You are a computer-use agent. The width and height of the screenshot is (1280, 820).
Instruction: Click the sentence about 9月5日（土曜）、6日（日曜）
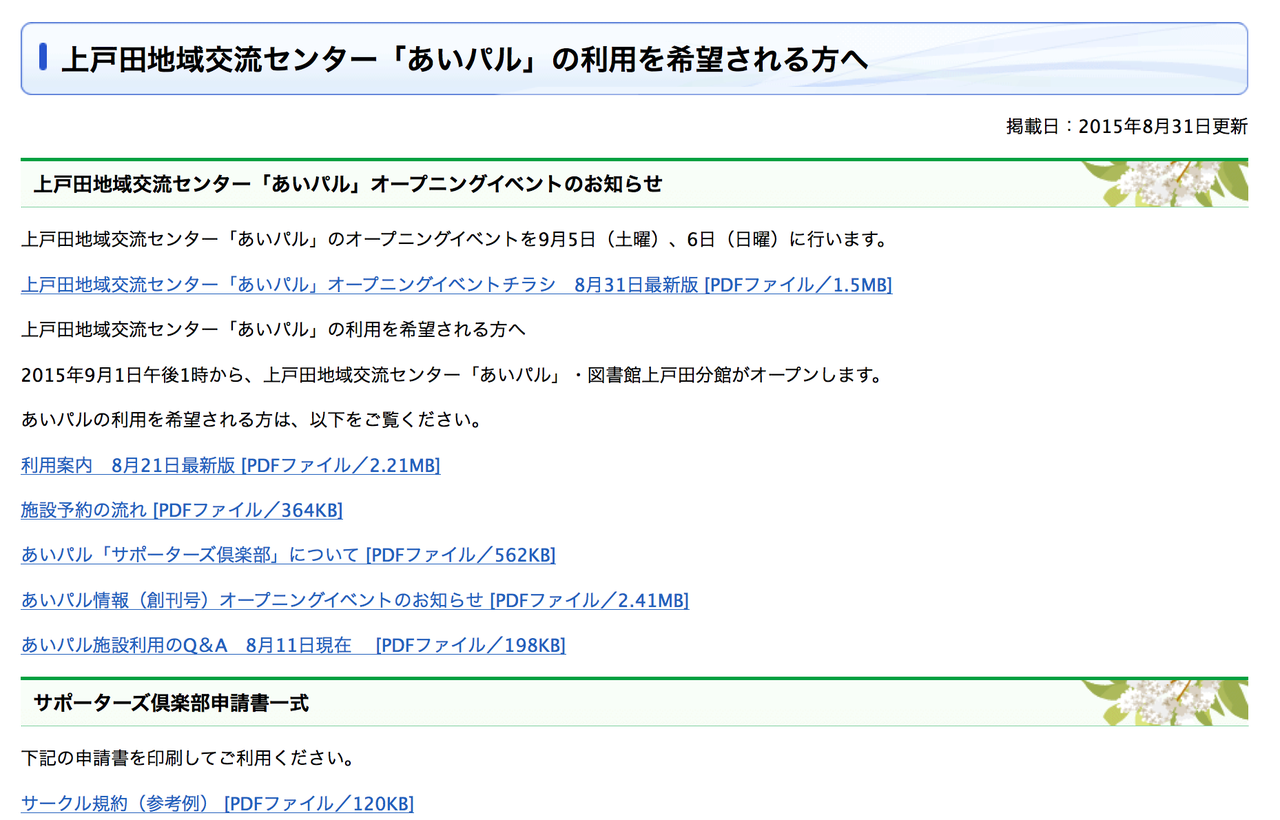(x=455, y=240)
